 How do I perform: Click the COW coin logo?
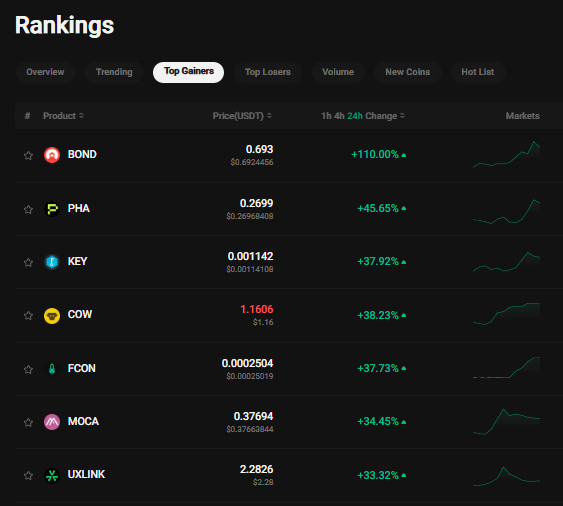point(52,316)
